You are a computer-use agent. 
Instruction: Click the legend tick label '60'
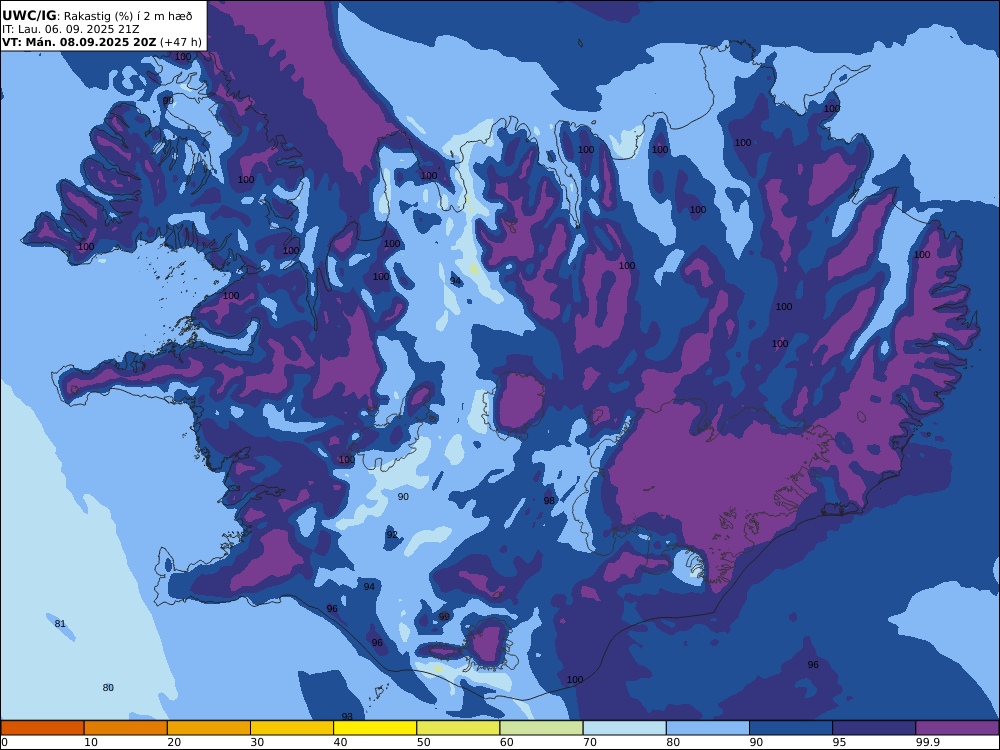pos(507,742)
